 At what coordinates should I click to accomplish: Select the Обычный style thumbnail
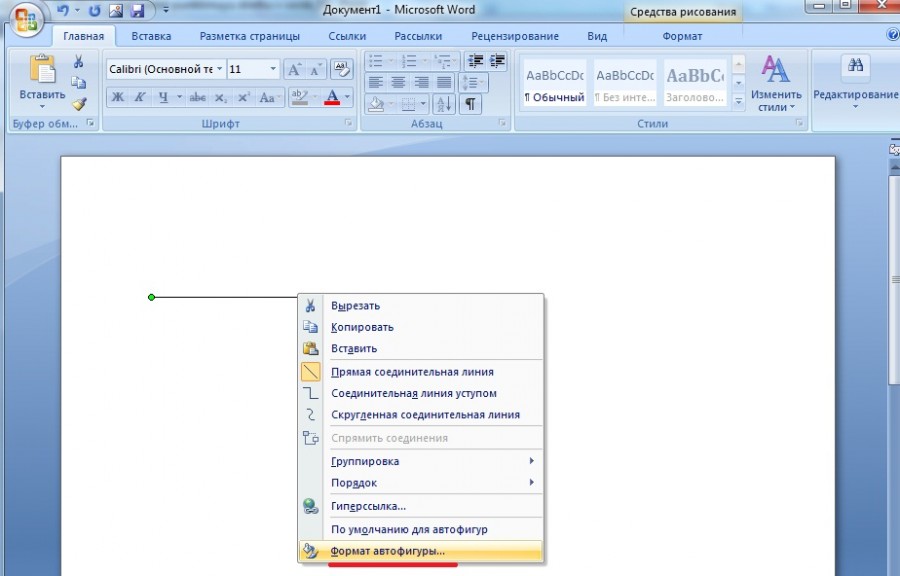(554, 83)
